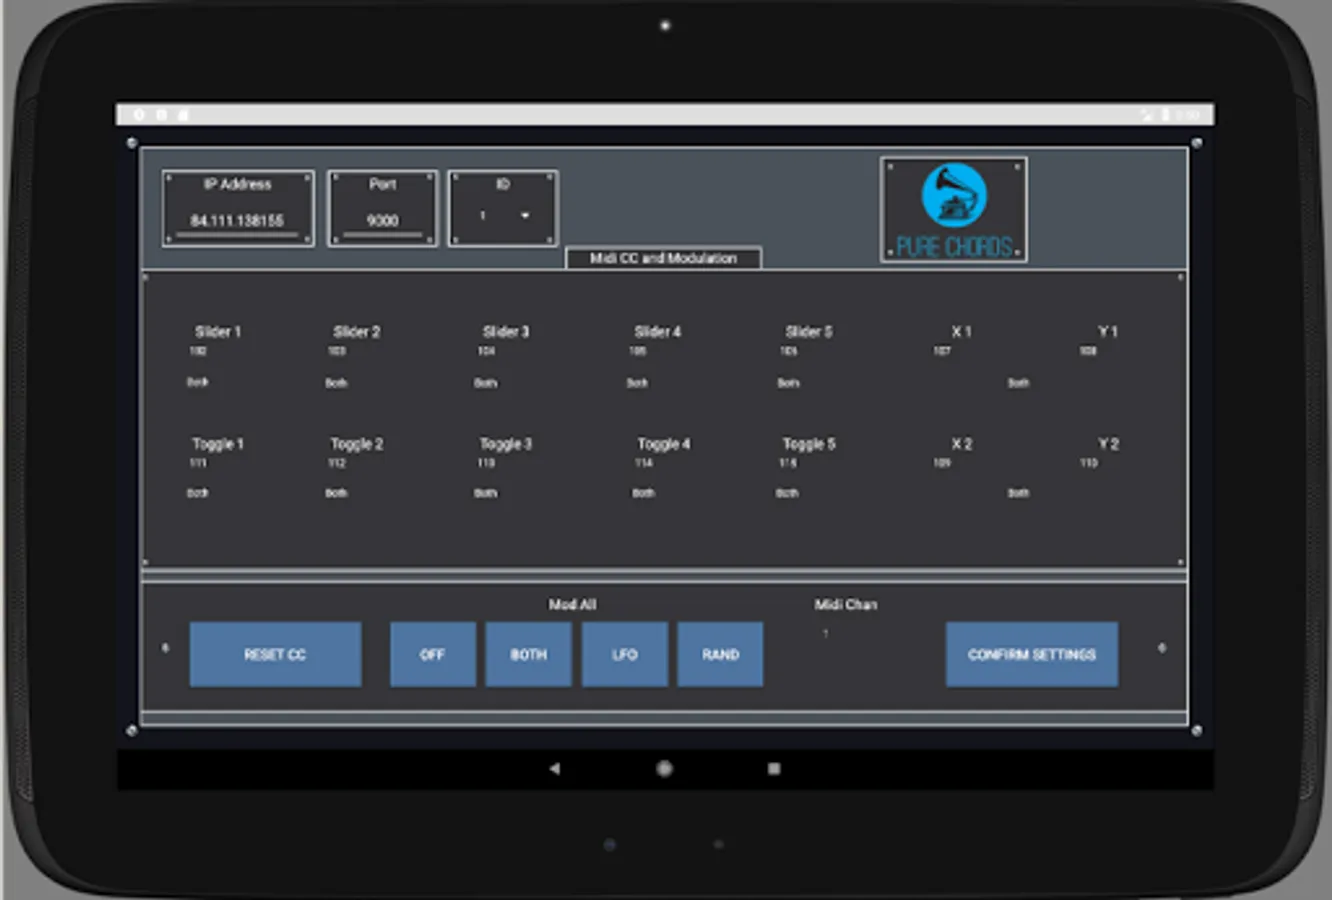Edit Y 1 CC number 108
1332x900 pixels.
(x=1088, y=351)
